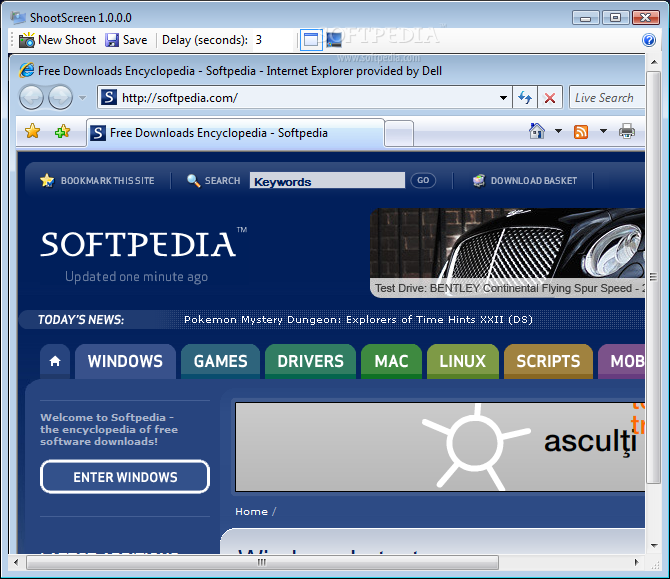Click the Keywords search field
This screenshot has width=670, height=579.
pos(327,180)
